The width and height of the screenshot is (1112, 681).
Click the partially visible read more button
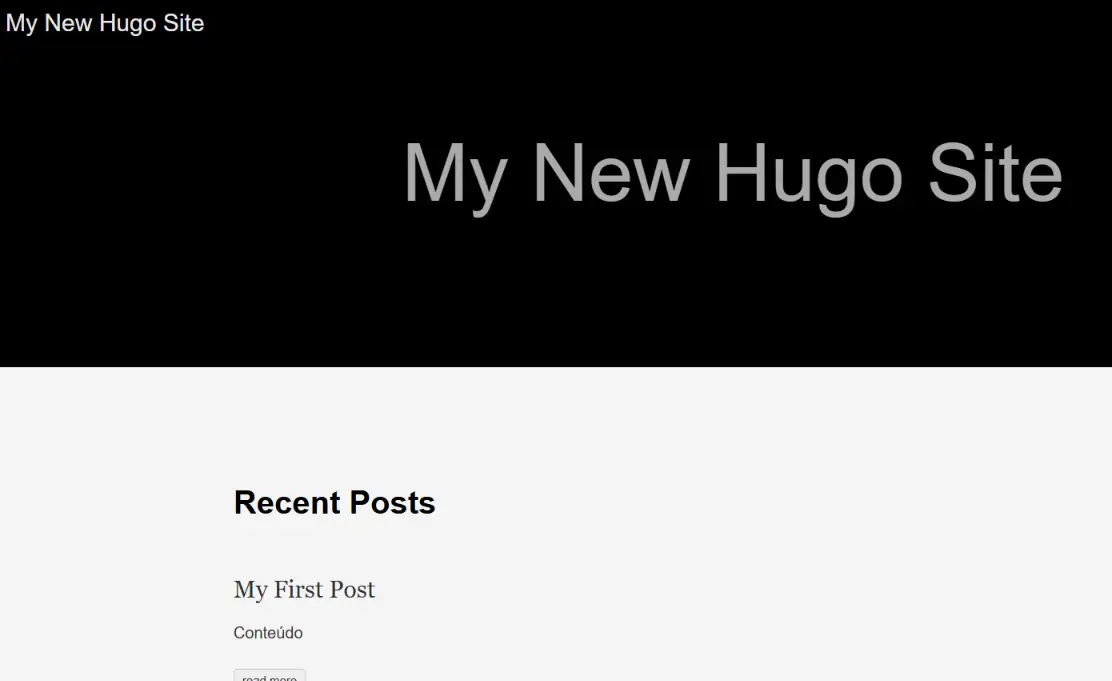coord(269,675)
